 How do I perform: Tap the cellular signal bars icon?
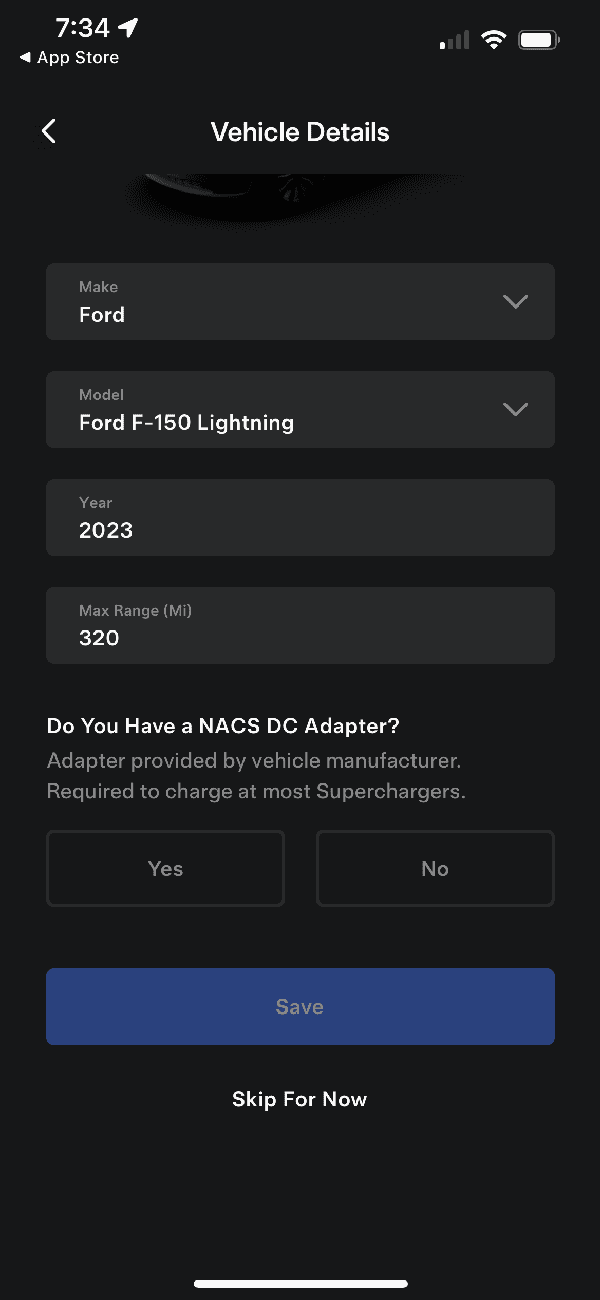tap(454, 41)
